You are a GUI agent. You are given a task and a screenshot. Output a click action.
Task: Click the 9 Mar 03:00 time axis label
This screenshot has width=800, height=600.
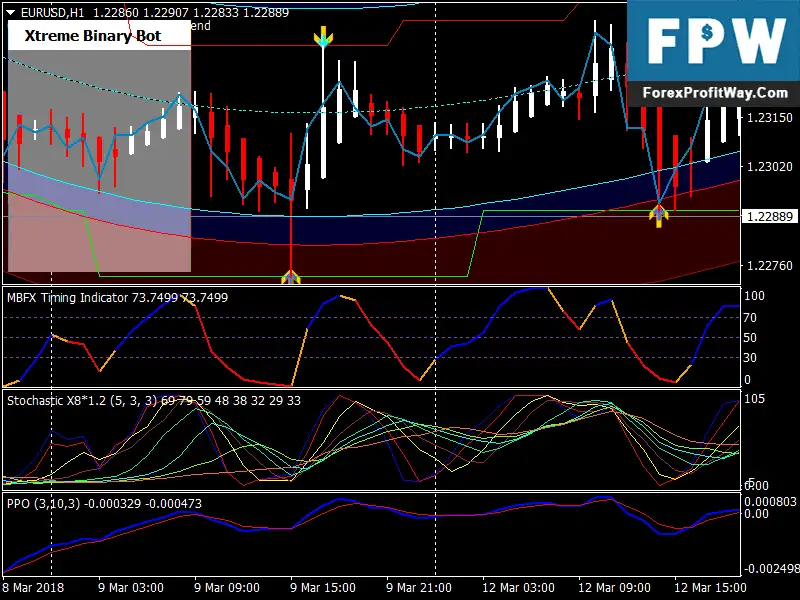pos(131,588)
